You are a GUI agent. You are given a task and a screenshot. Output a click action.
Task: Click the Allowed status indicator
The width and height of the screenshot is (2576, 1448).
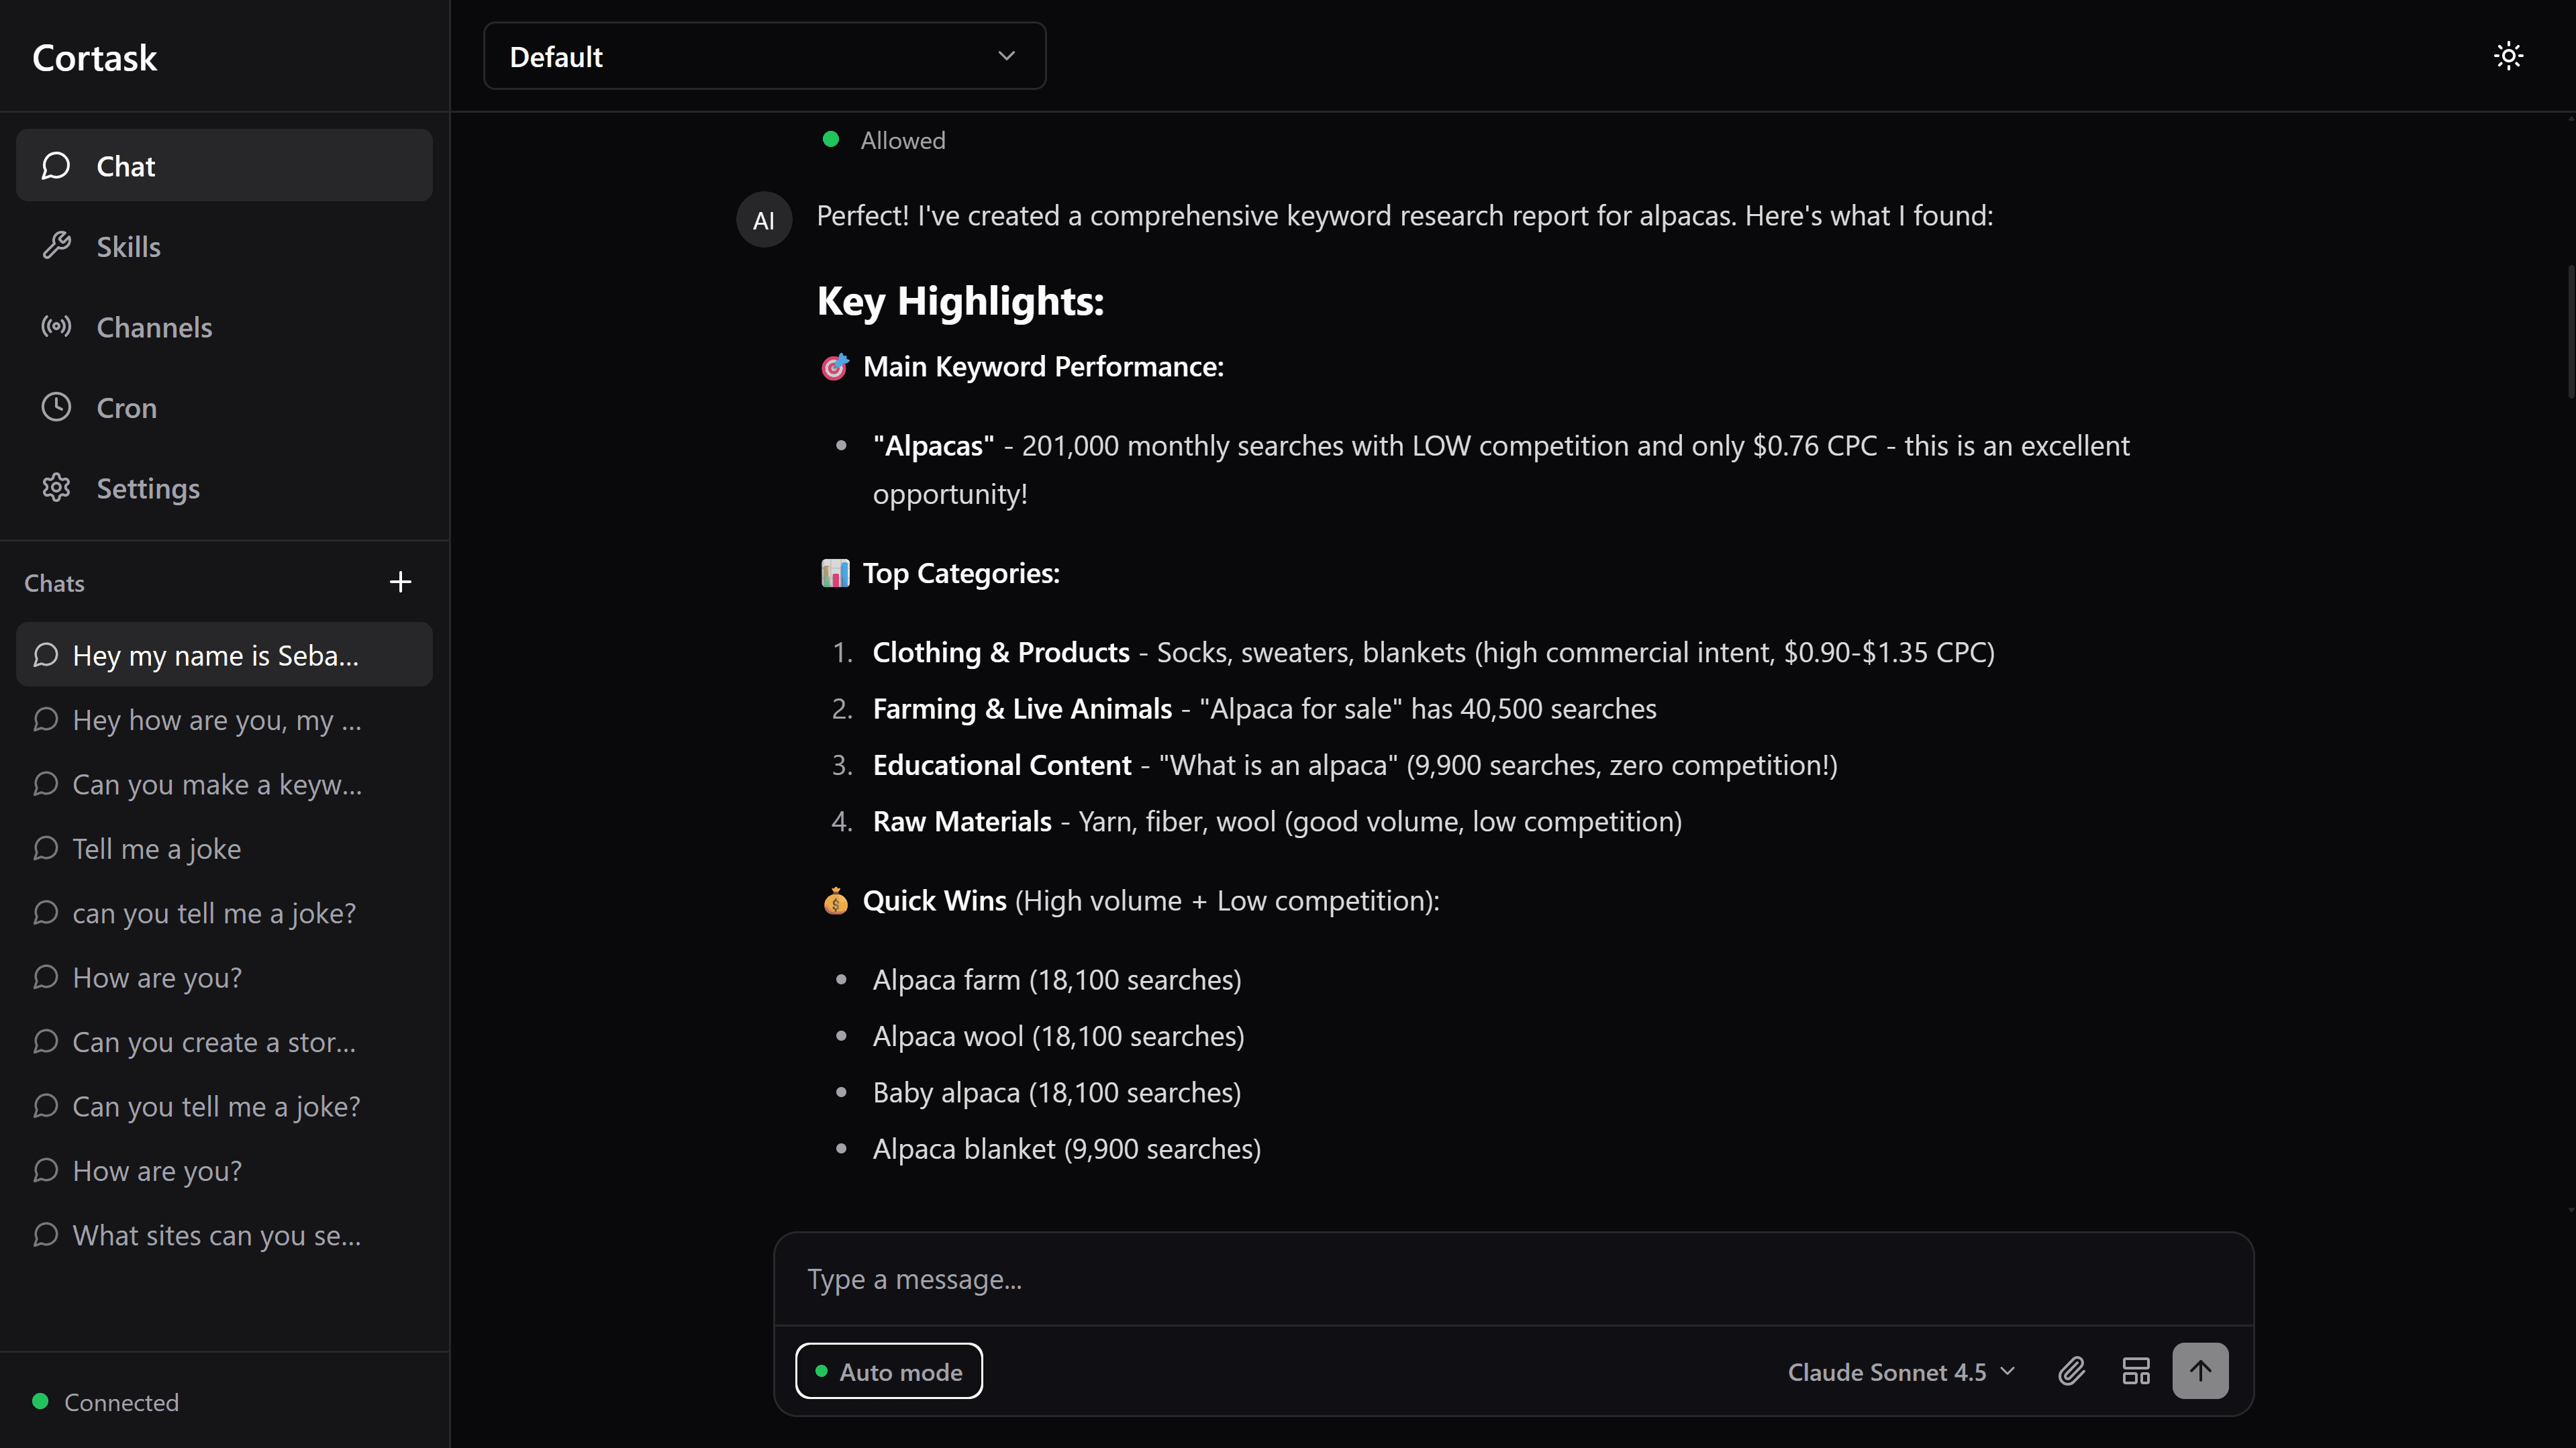coord(882,140)
